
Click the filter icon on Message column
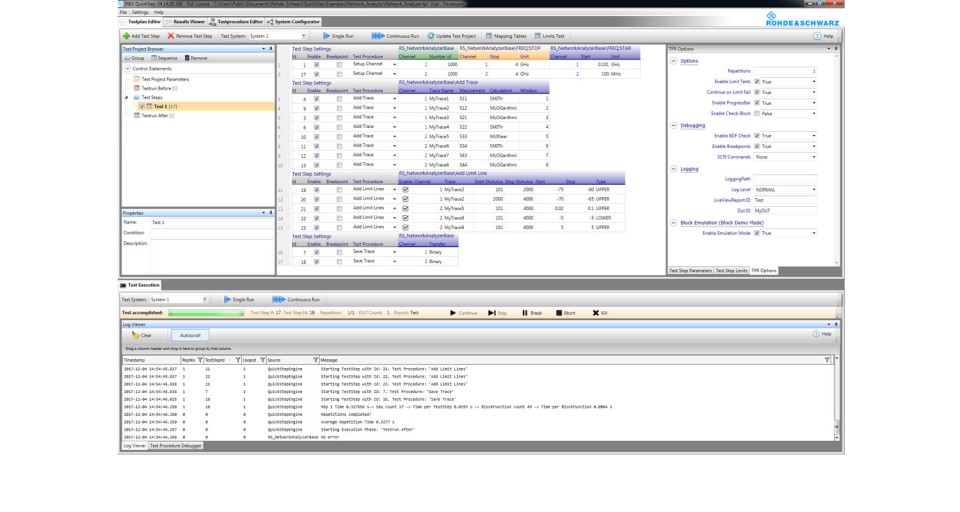point(827,360)
